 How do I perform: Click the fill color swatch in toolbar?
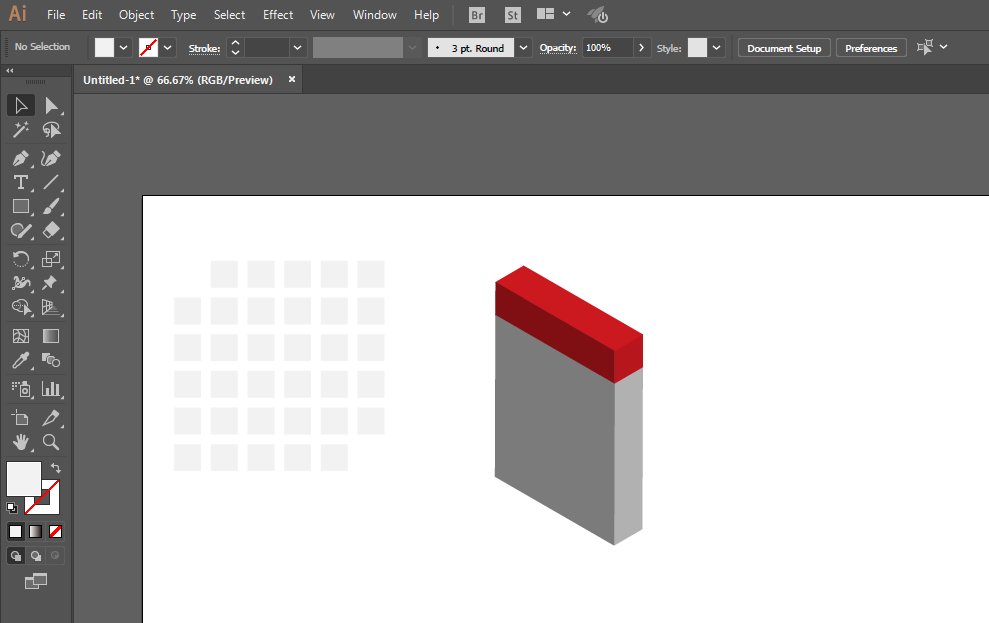click(24, 478)
